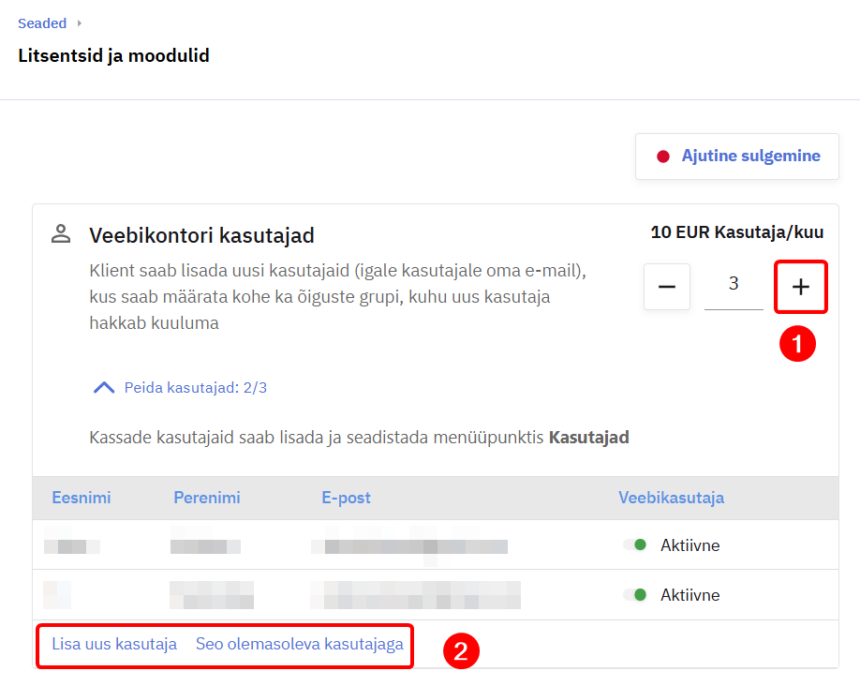
Task: Click the Veebikasutaja column header
Action: (x=671, y=498)
